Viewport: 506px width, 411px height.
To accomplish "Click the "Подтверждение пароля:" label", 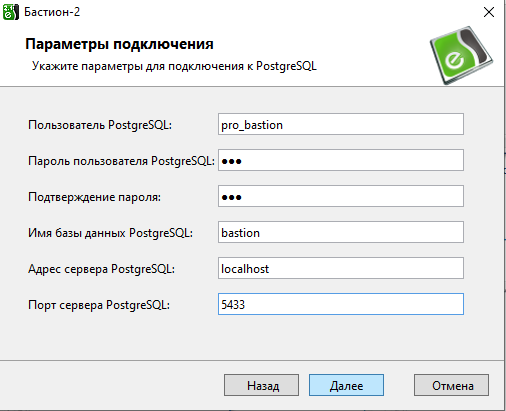I will [94, 197].
